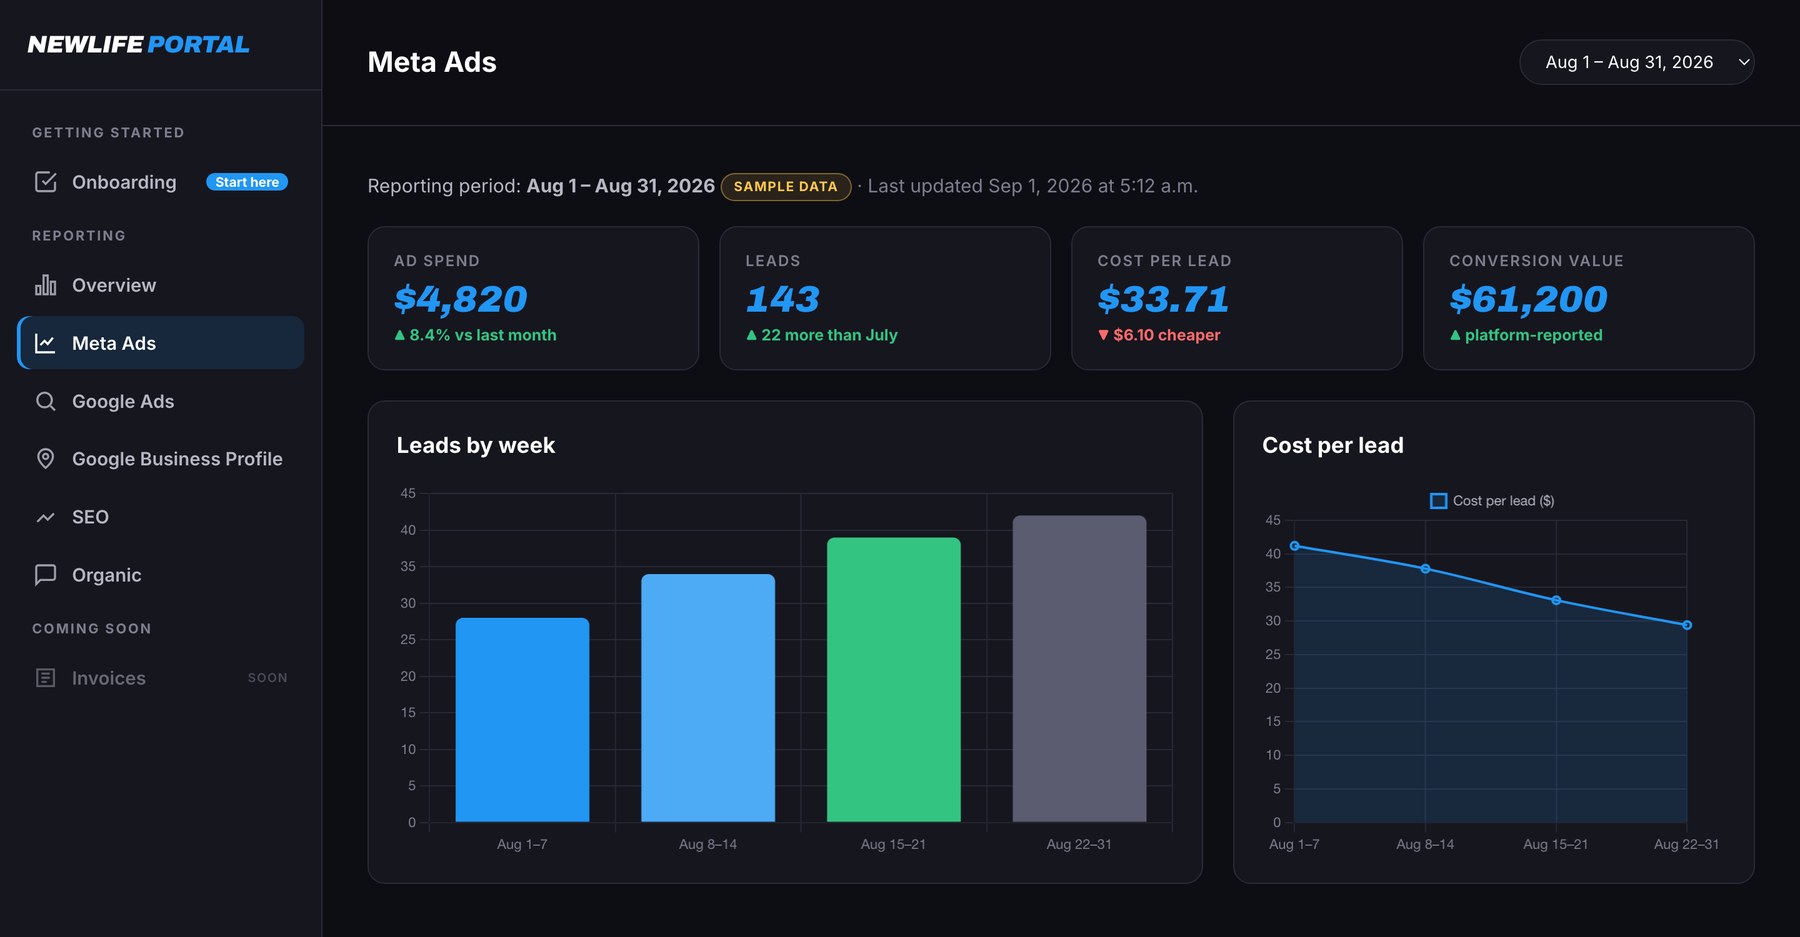This screenshot has width=1800, height=937.
Task: Click the Aug 8–14 cost per lead point
Action: [x=1425, y=569]
